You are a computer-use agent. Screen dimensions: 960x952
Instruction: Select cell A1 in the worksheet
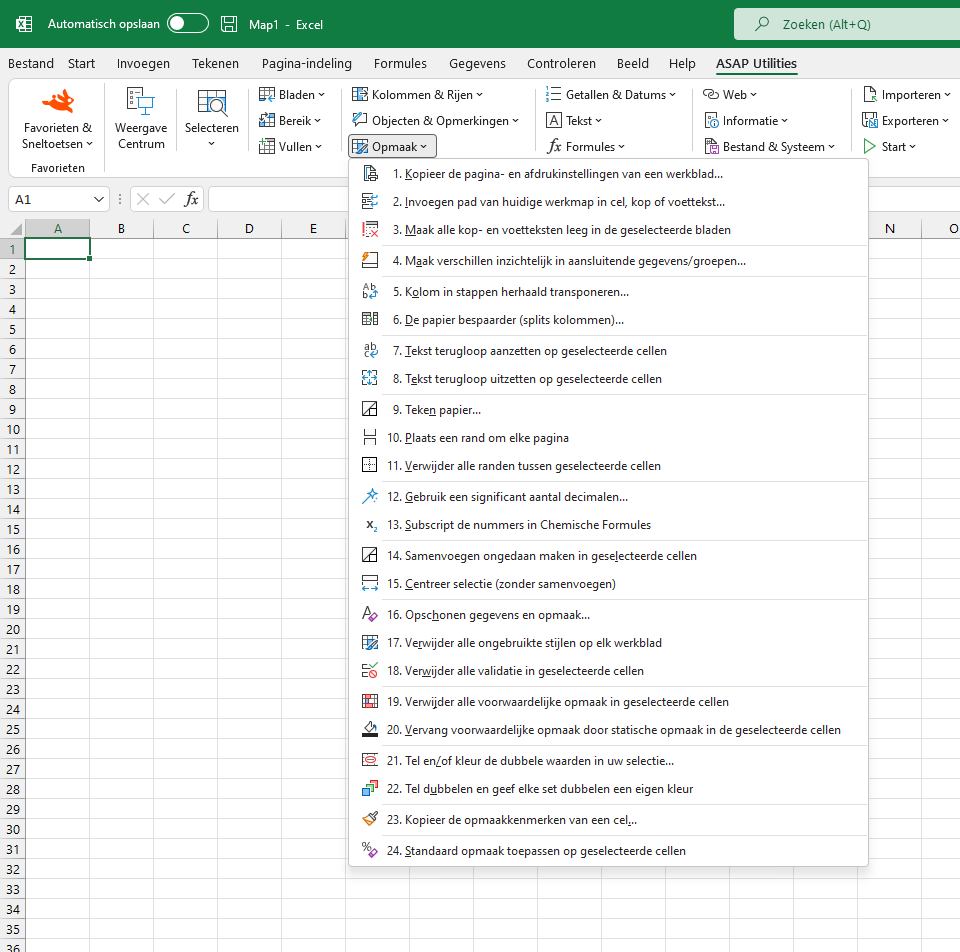point(58,249)
